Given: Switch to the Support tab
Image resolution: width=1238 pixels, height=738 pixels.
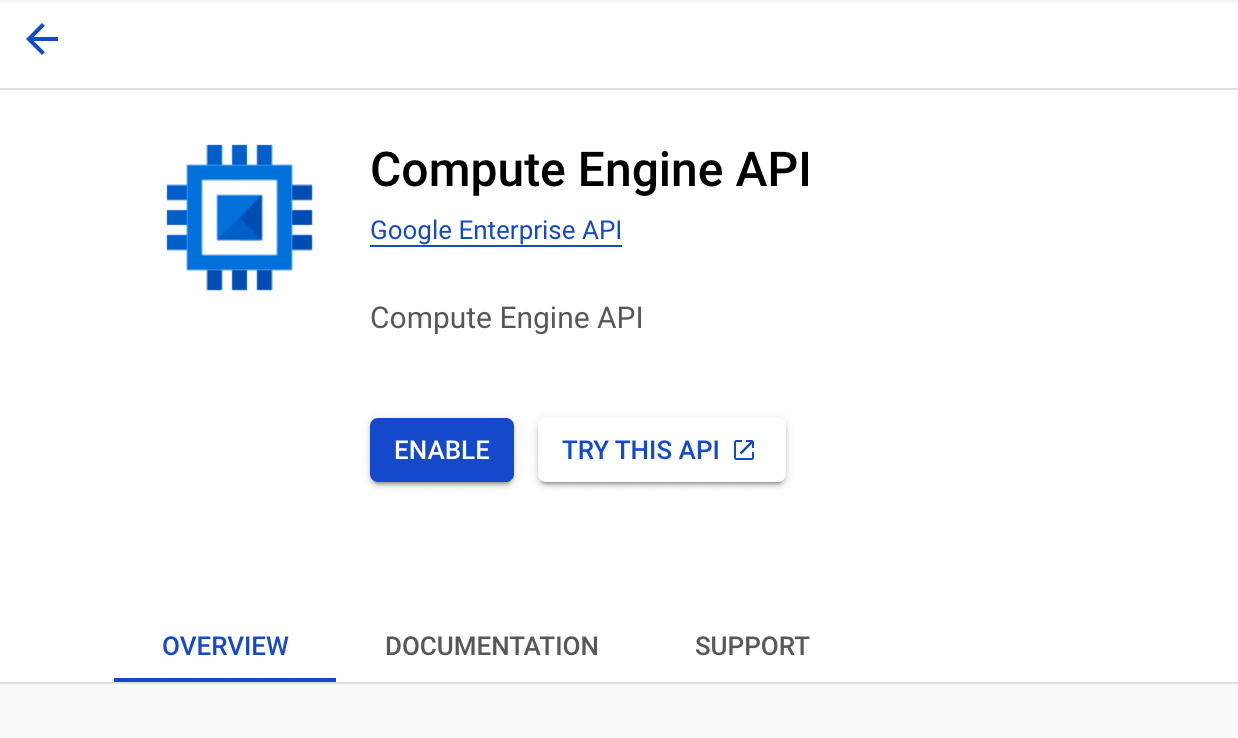Looking at the screenshot, I should tap(752, 646).
